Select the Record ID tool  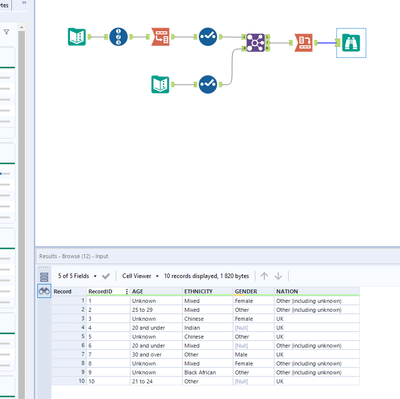coord(118,37)
